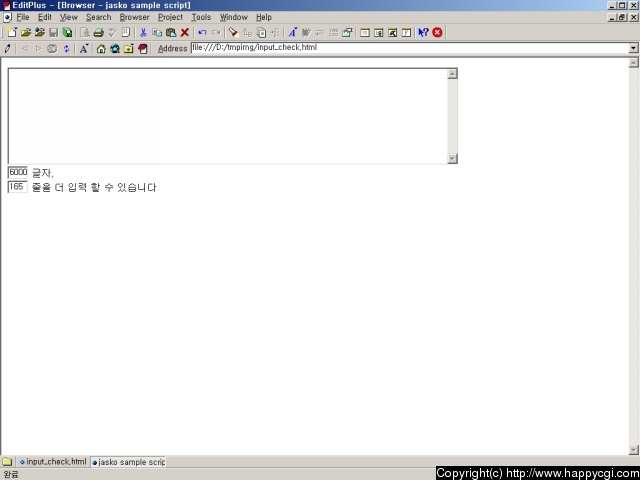The height and width of the screenshot is (480, 640).
Task: Click inside the large text area
Action: point(228,116)
